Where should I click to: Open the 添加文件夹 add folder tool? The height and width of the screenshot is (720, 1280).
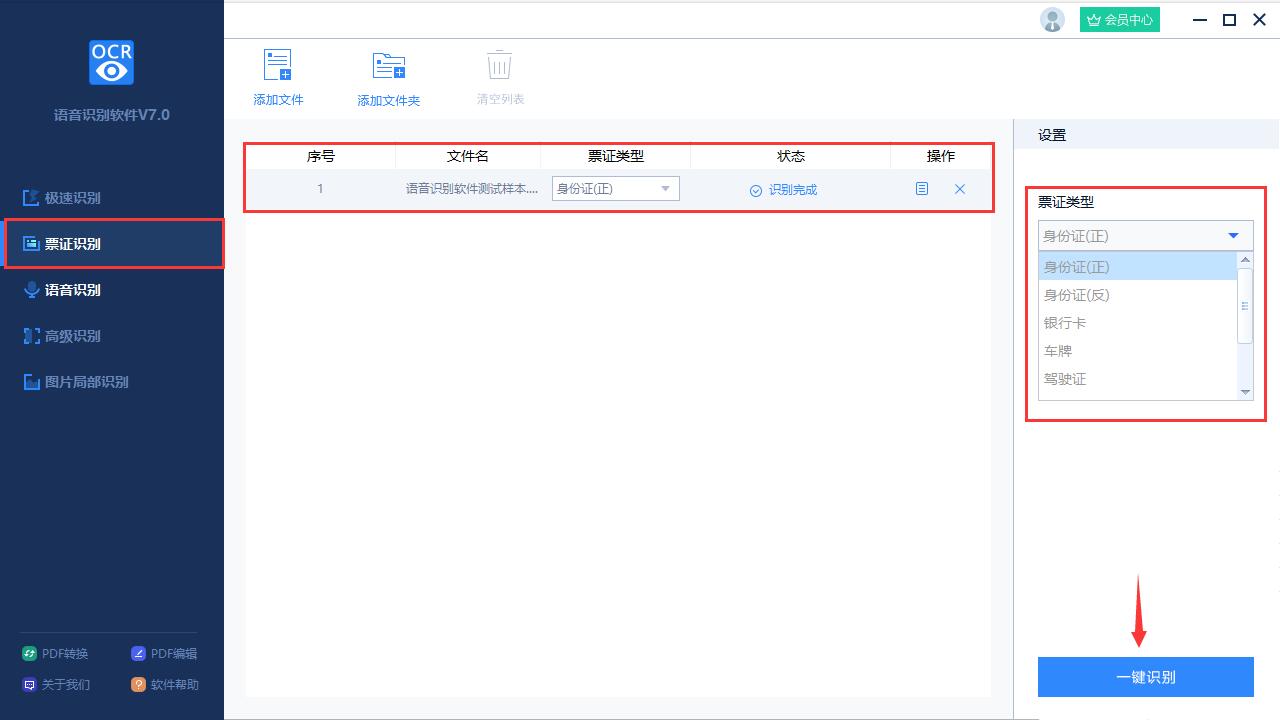tap(388, 75)
